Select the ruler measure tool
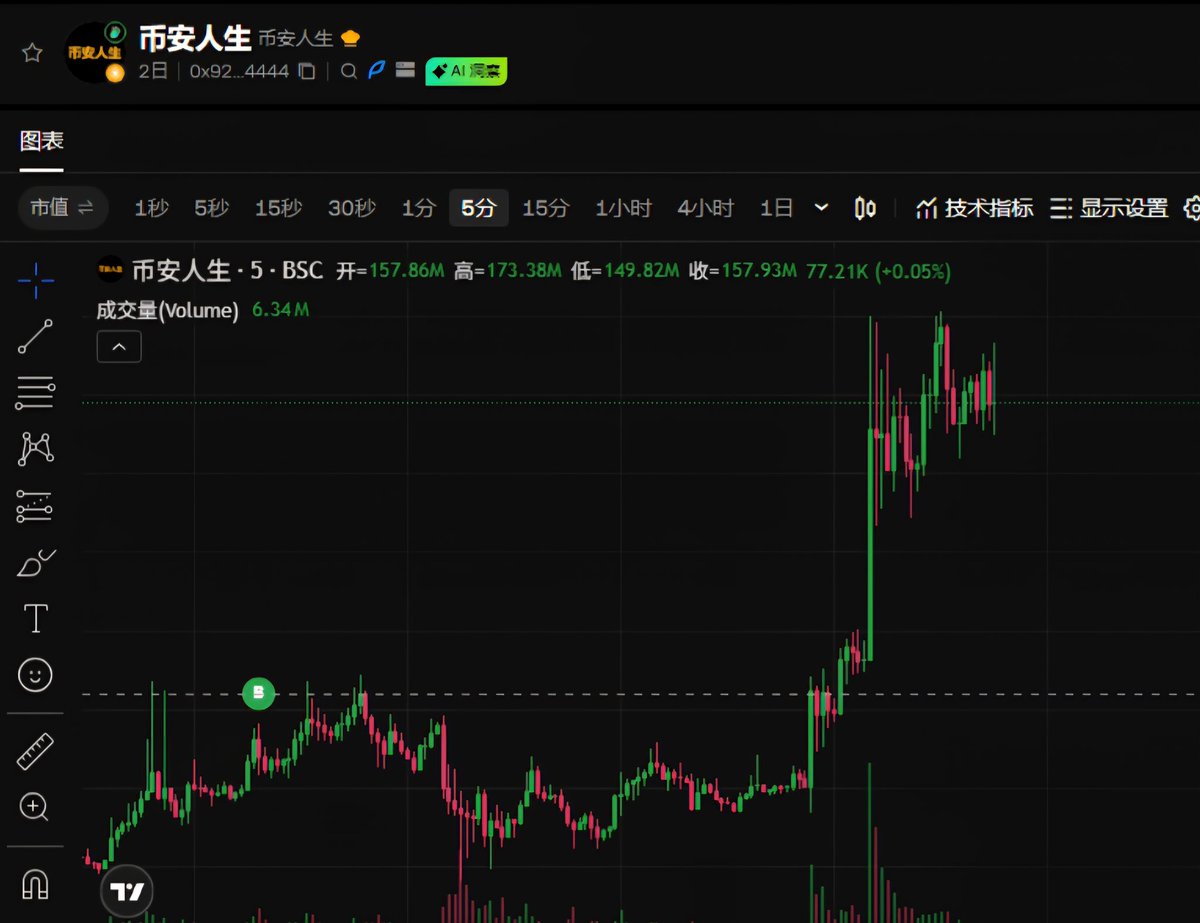1200x923 pixels. (36, 751)
